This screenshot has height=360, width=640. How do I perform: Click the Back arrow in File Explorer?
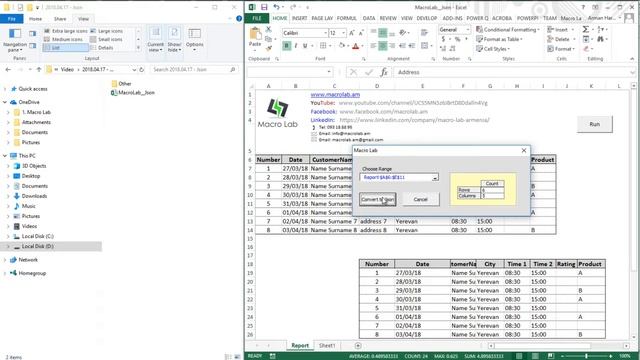[8, 69]
